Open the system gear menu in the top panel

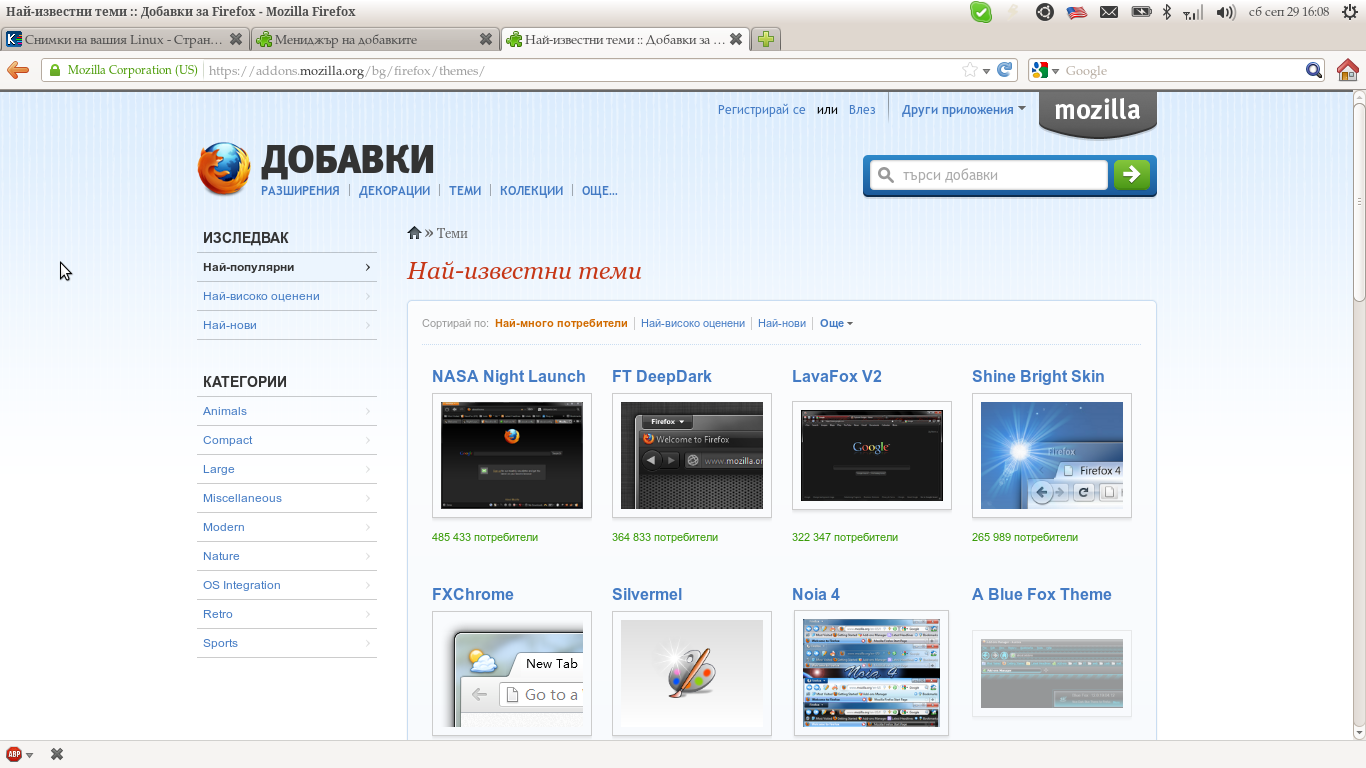click(x=1348, y=12)
